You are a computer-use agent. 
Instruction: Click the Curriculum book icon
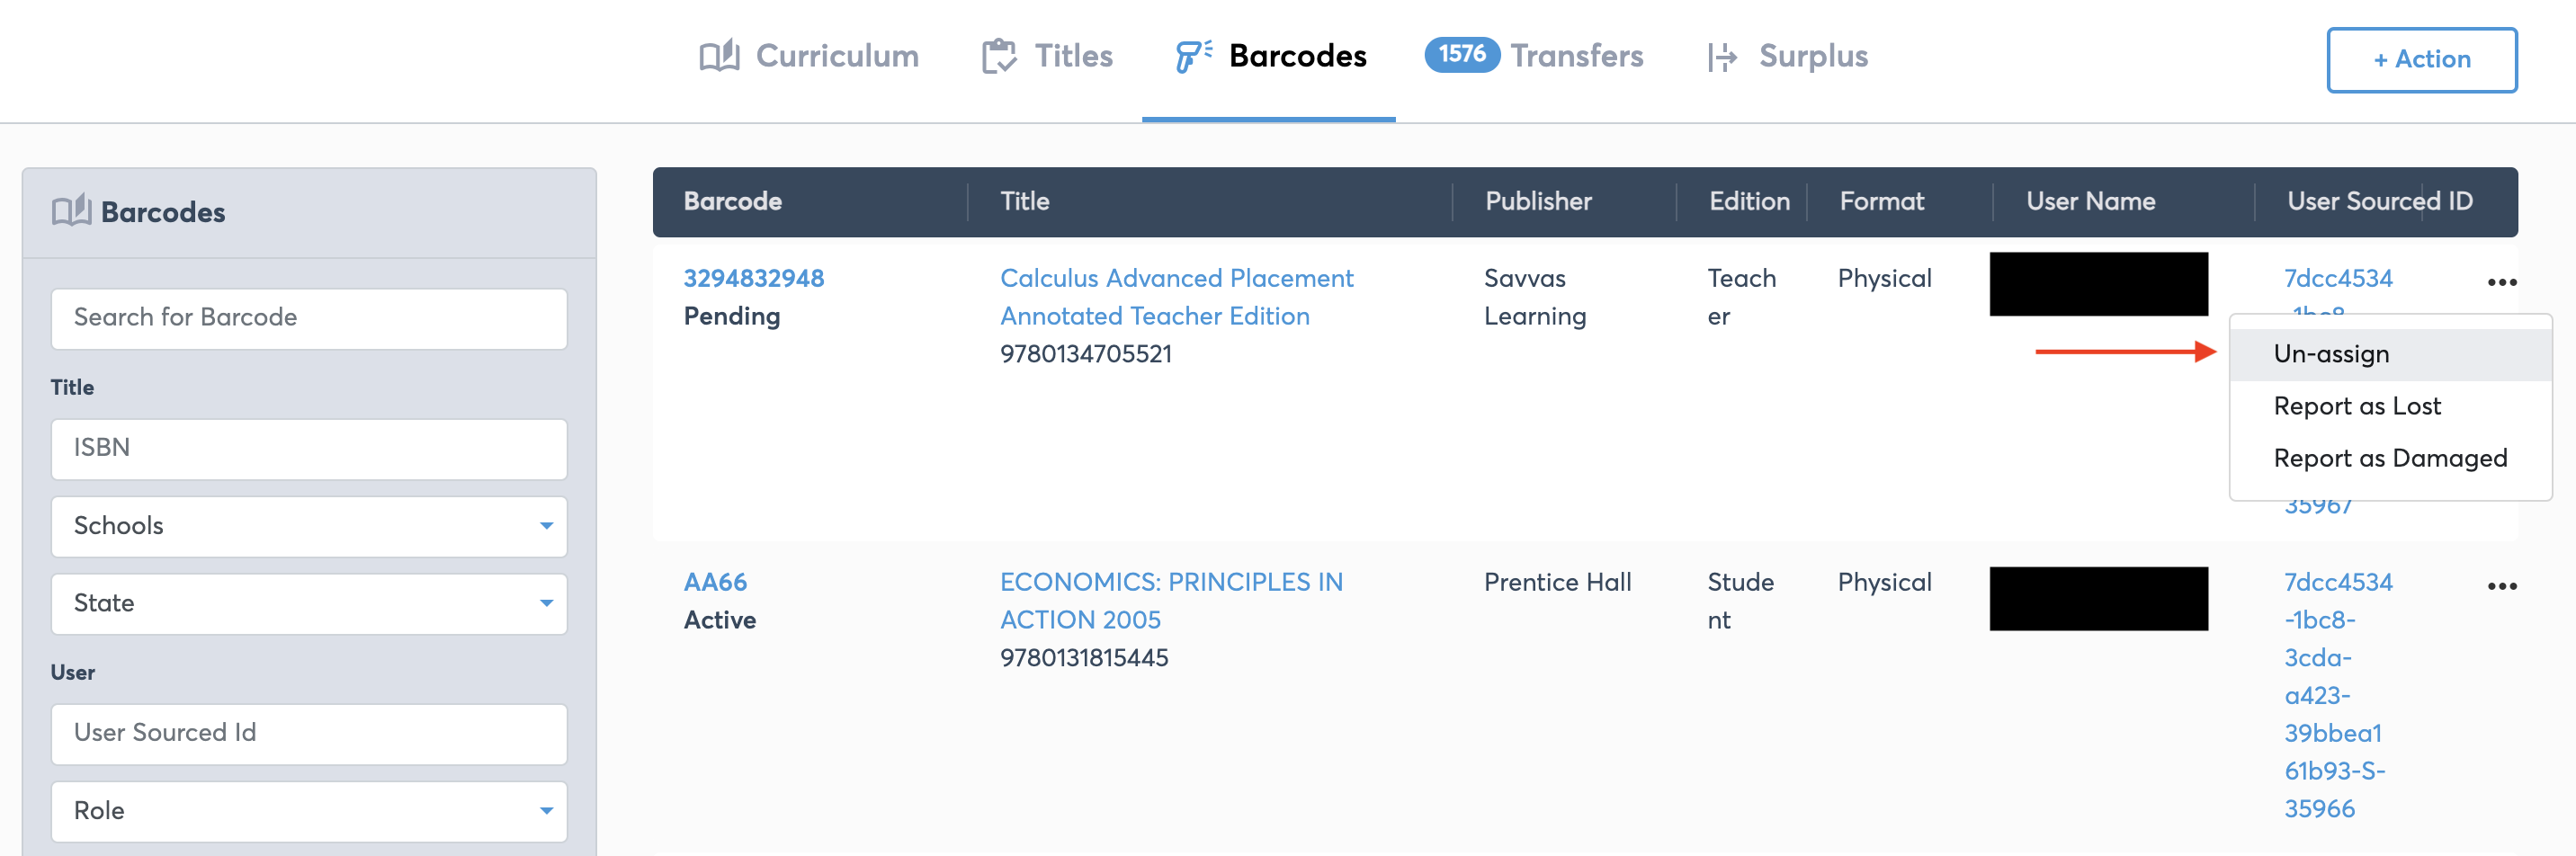[x=719, y=56]
